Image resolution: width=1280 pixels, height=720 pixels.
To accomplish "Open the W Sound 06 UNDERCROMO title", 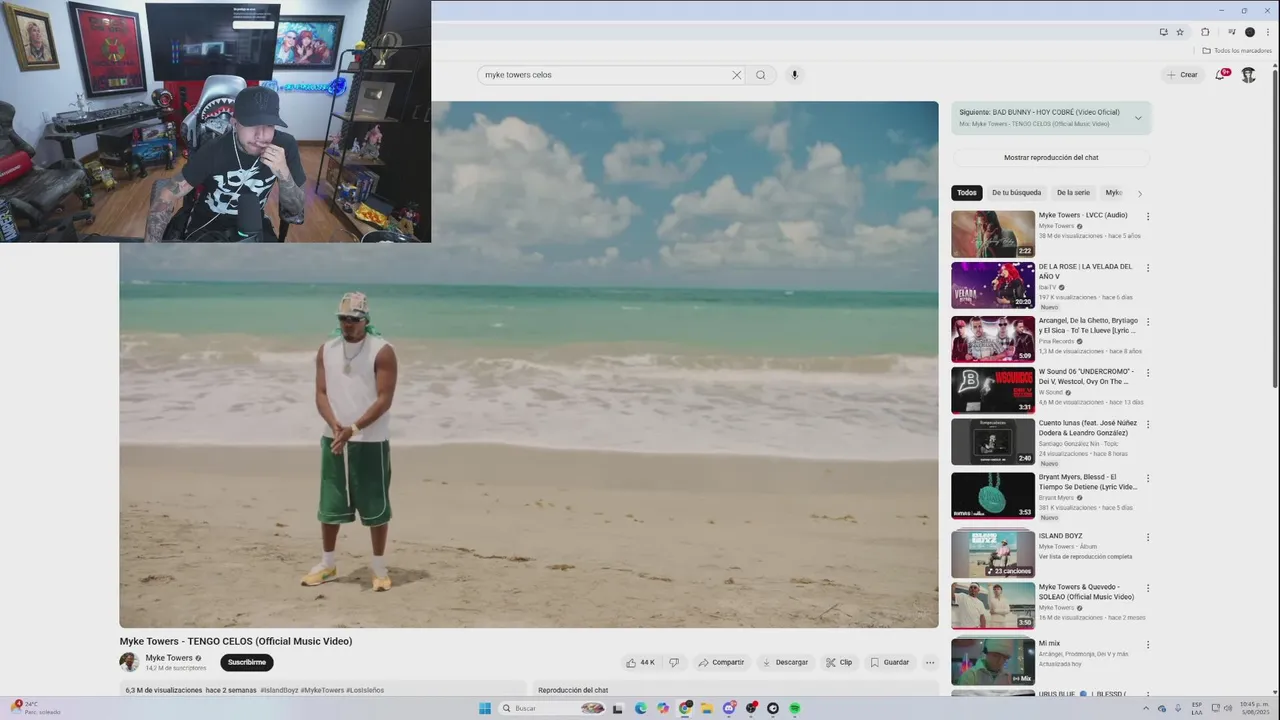I will (x=1086, y=376).
